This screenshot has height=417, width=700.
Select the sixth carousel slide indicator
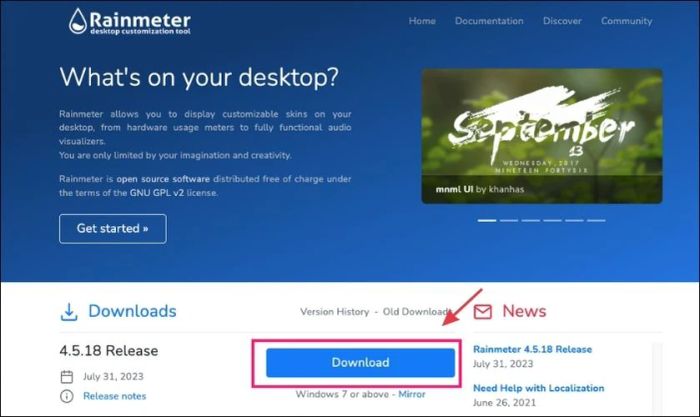click(x=596, y=221)
